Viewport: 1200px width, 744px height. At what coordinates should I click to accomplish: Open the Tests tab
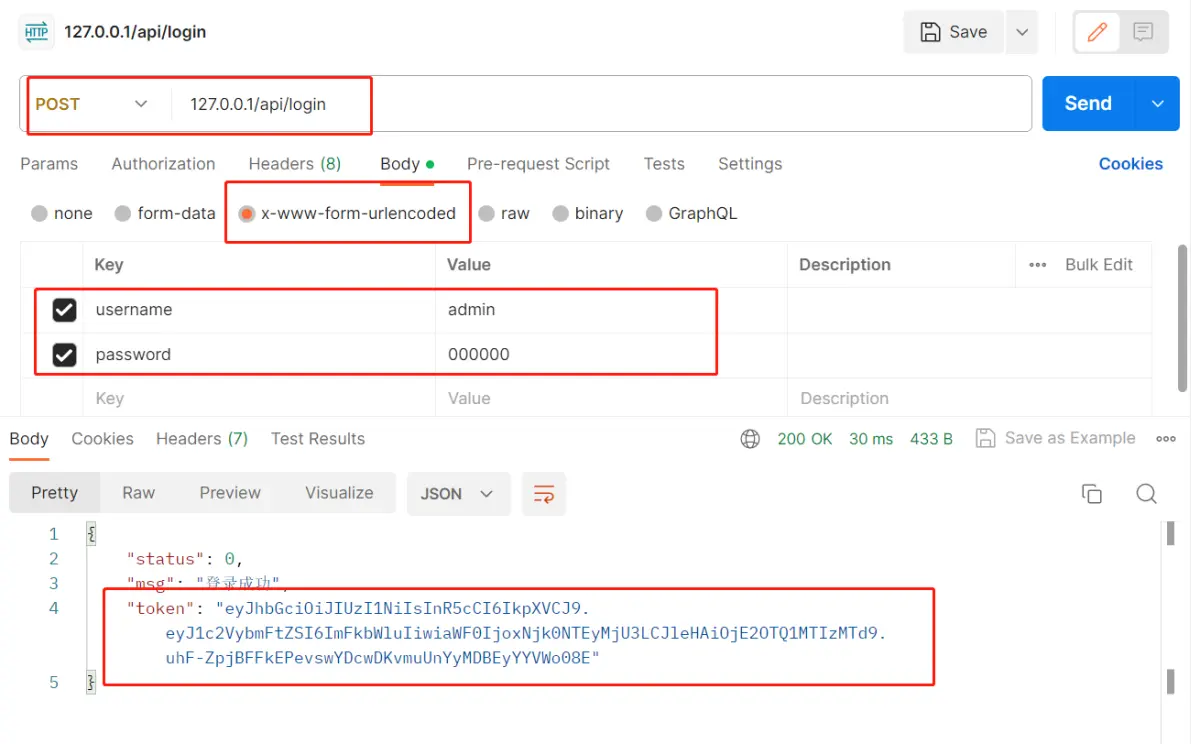pyautogui.click(x=664, y=164)
